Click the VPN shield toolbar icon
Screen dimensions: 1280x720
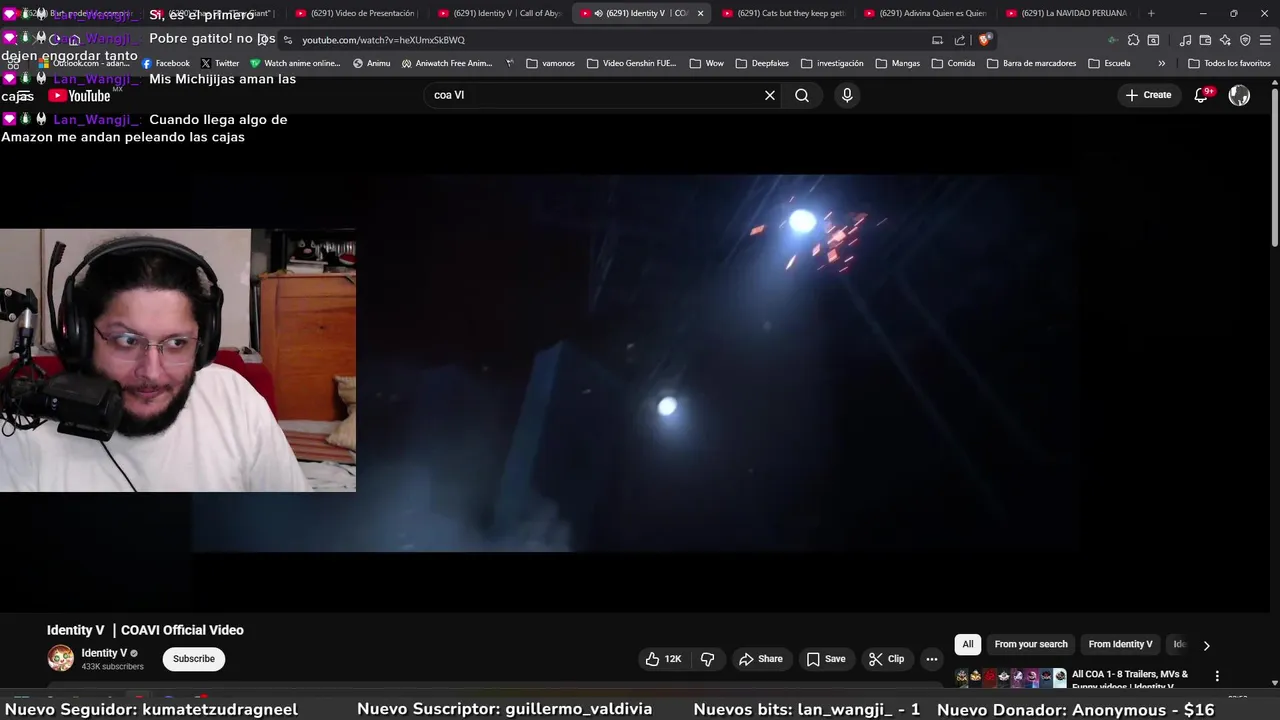(x=1245, y=40)
